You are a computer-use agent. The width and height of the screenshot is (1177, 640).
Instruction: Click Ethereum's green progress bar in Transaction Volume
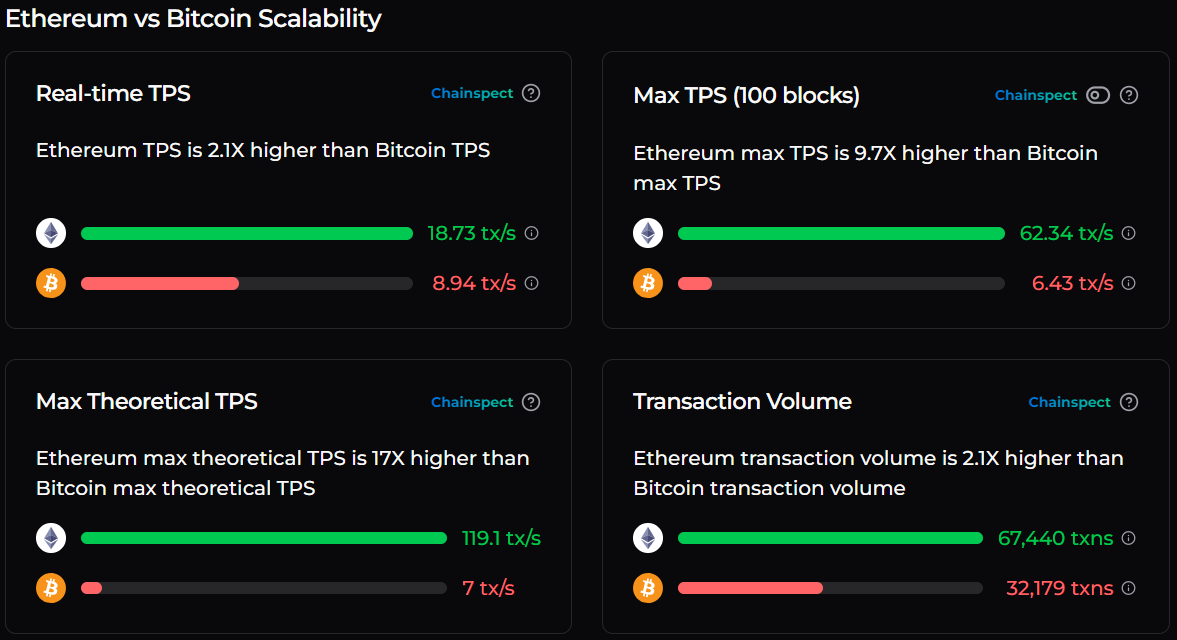pos(829,537)
